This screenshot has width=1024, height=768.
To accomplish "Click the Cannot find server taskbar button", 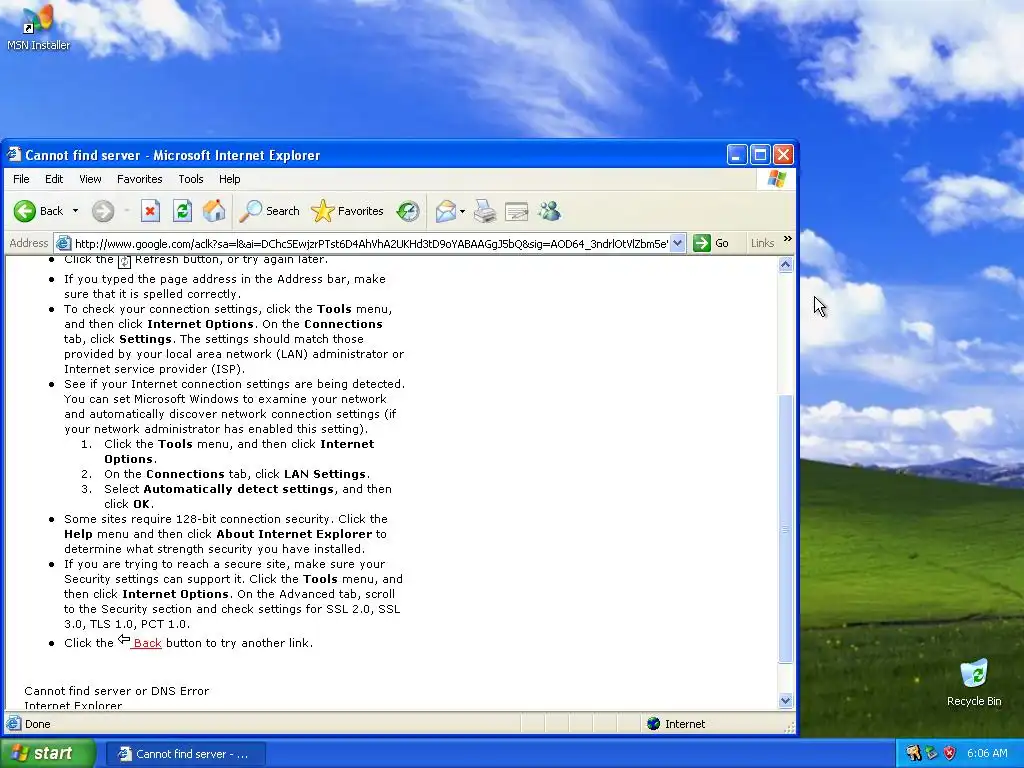I will coord(185,754).
